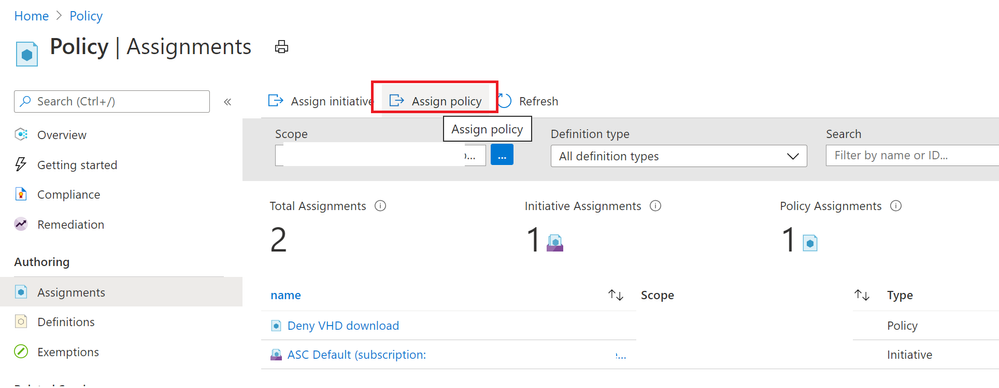Screen dimensions: 999x388
Task: Sort by Scope column arrows
Action: pyautogui.click(x=861, y=295)
